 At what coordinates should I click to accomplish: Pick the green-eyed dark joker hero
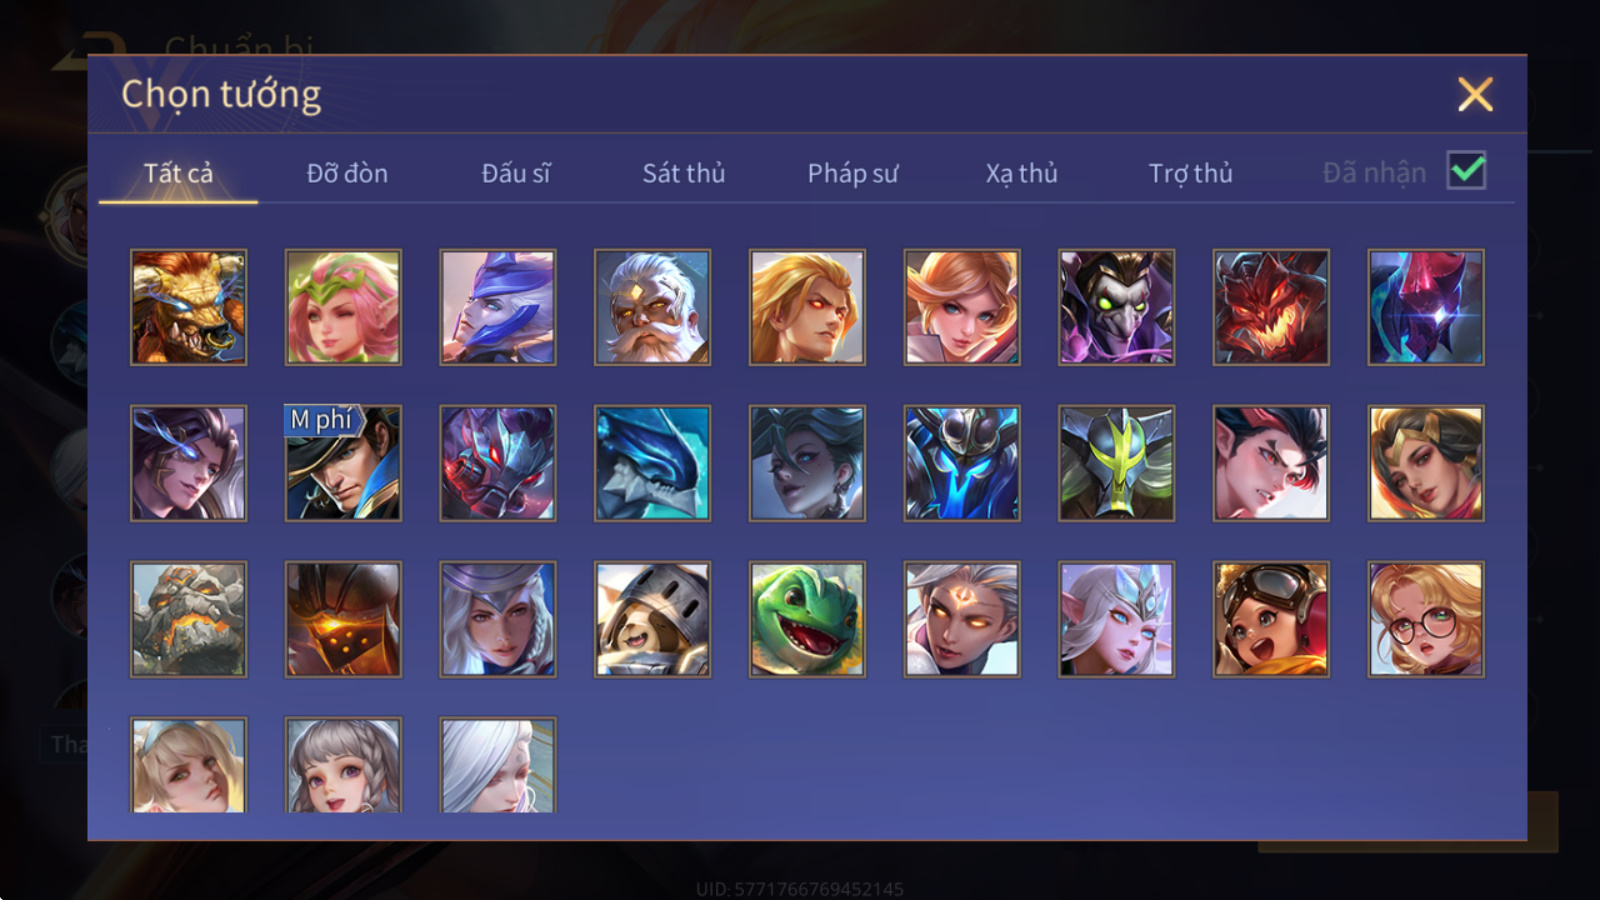point(1116,307)
